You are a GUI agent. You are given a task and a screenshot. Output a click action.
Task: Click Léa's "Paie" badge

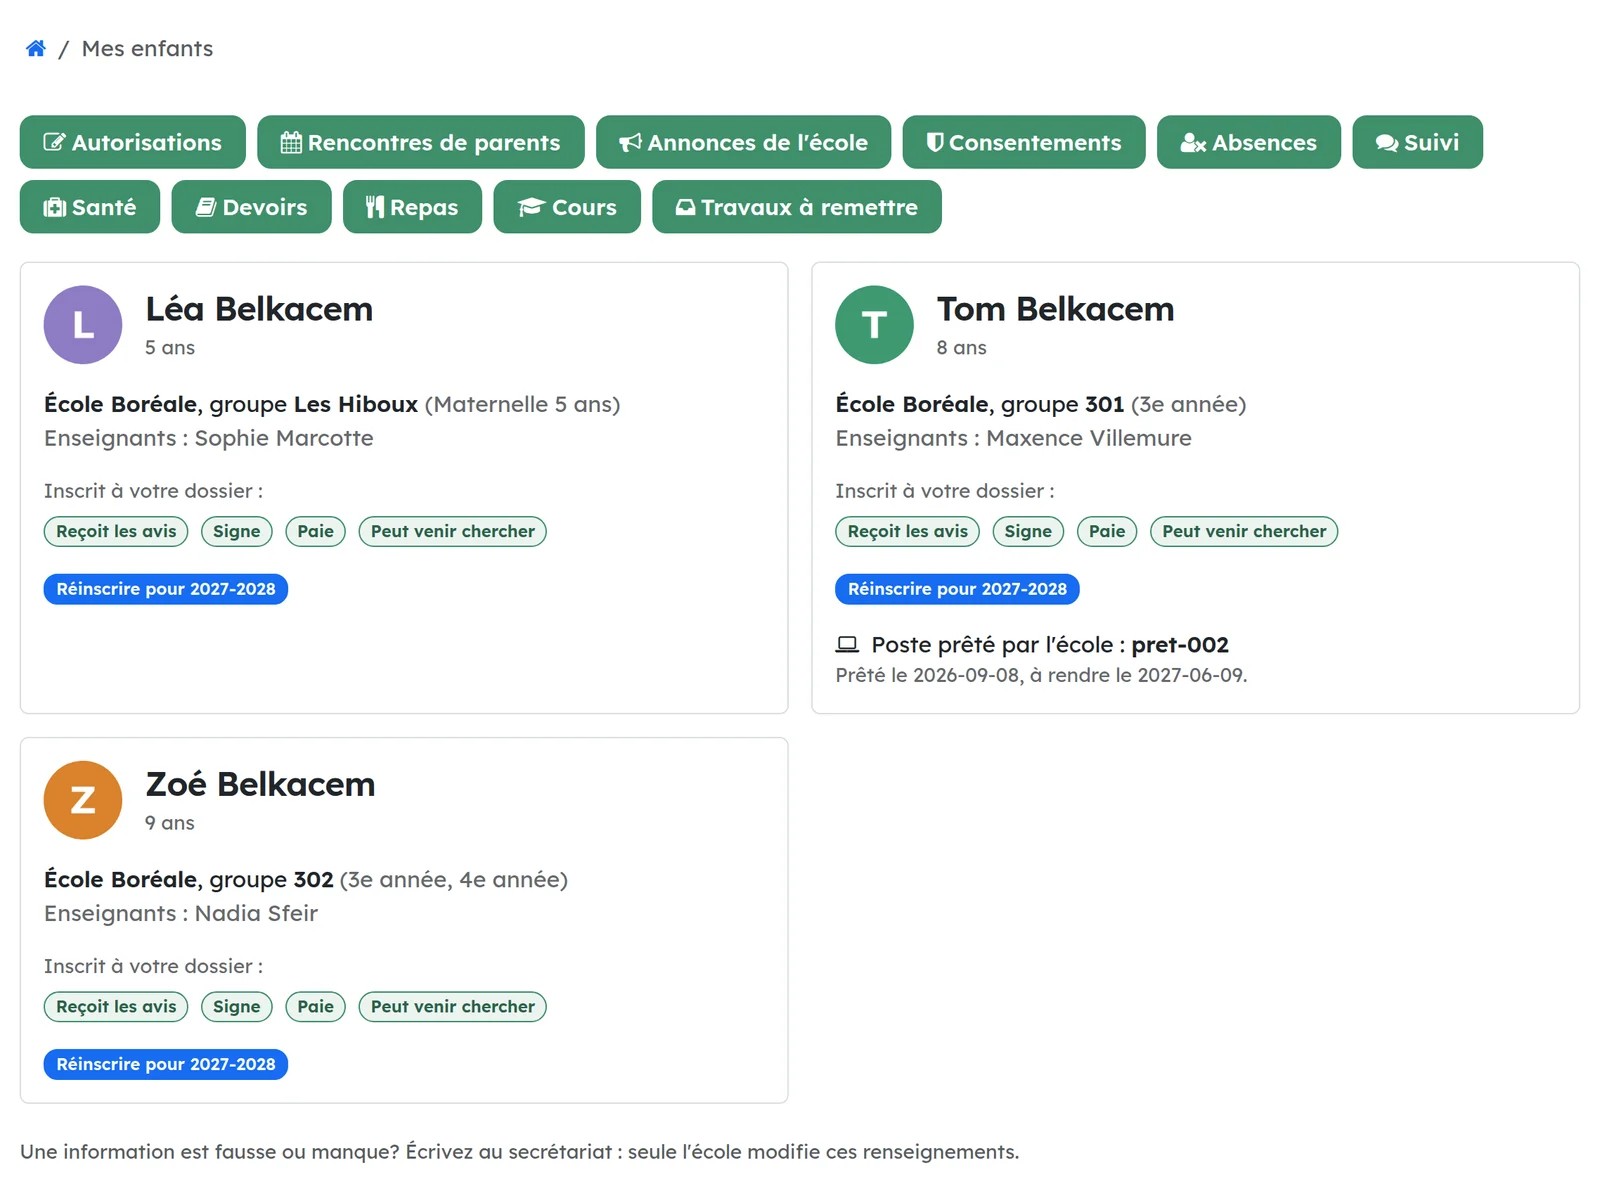pyautogui.click(x=316, y=531)
